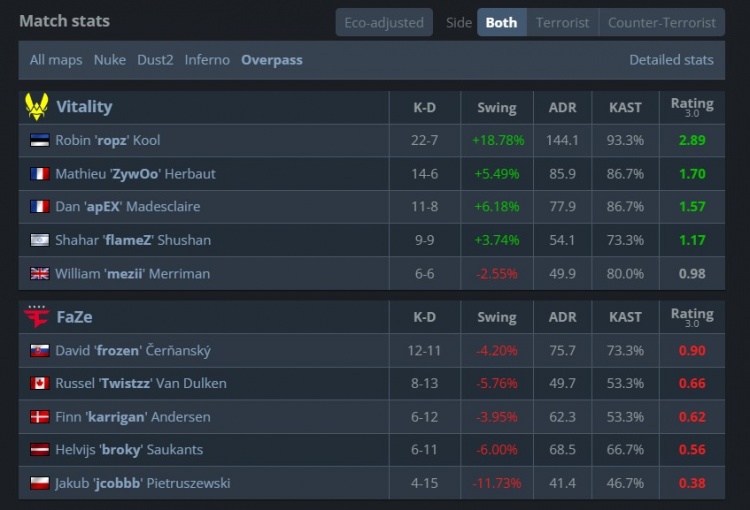Show stats for the Dust2 map
The width and height of the screenshot is (750, 510).
155,60
